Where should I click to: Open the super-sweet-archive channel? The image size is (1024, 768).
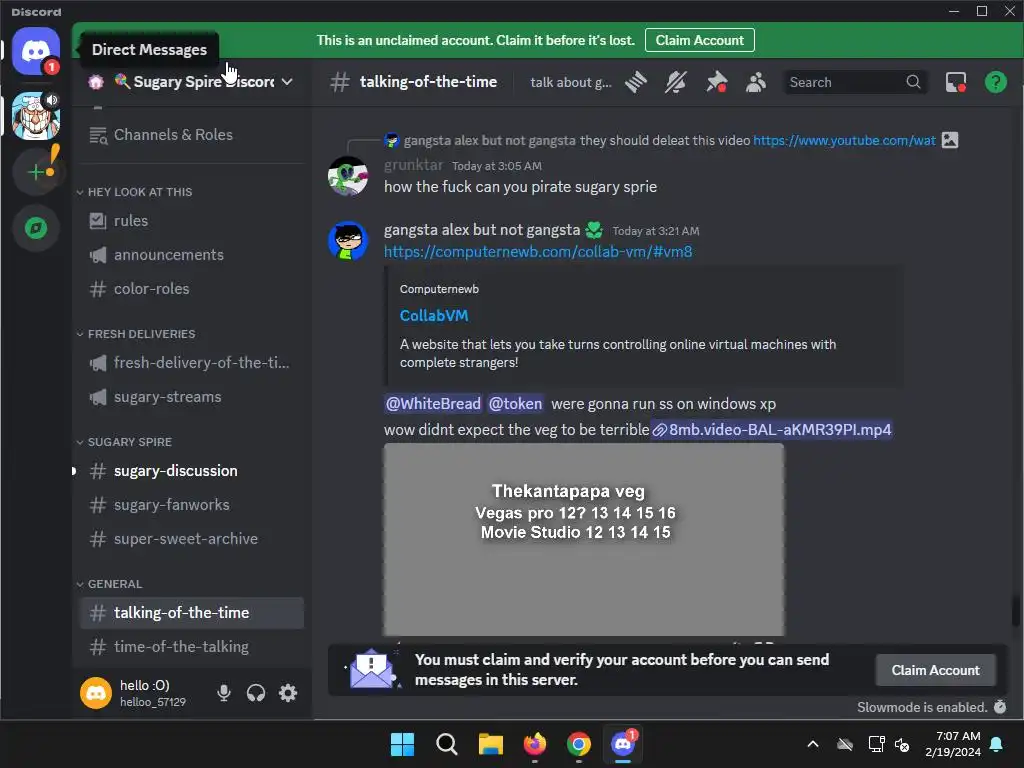[x=191, y=539]
